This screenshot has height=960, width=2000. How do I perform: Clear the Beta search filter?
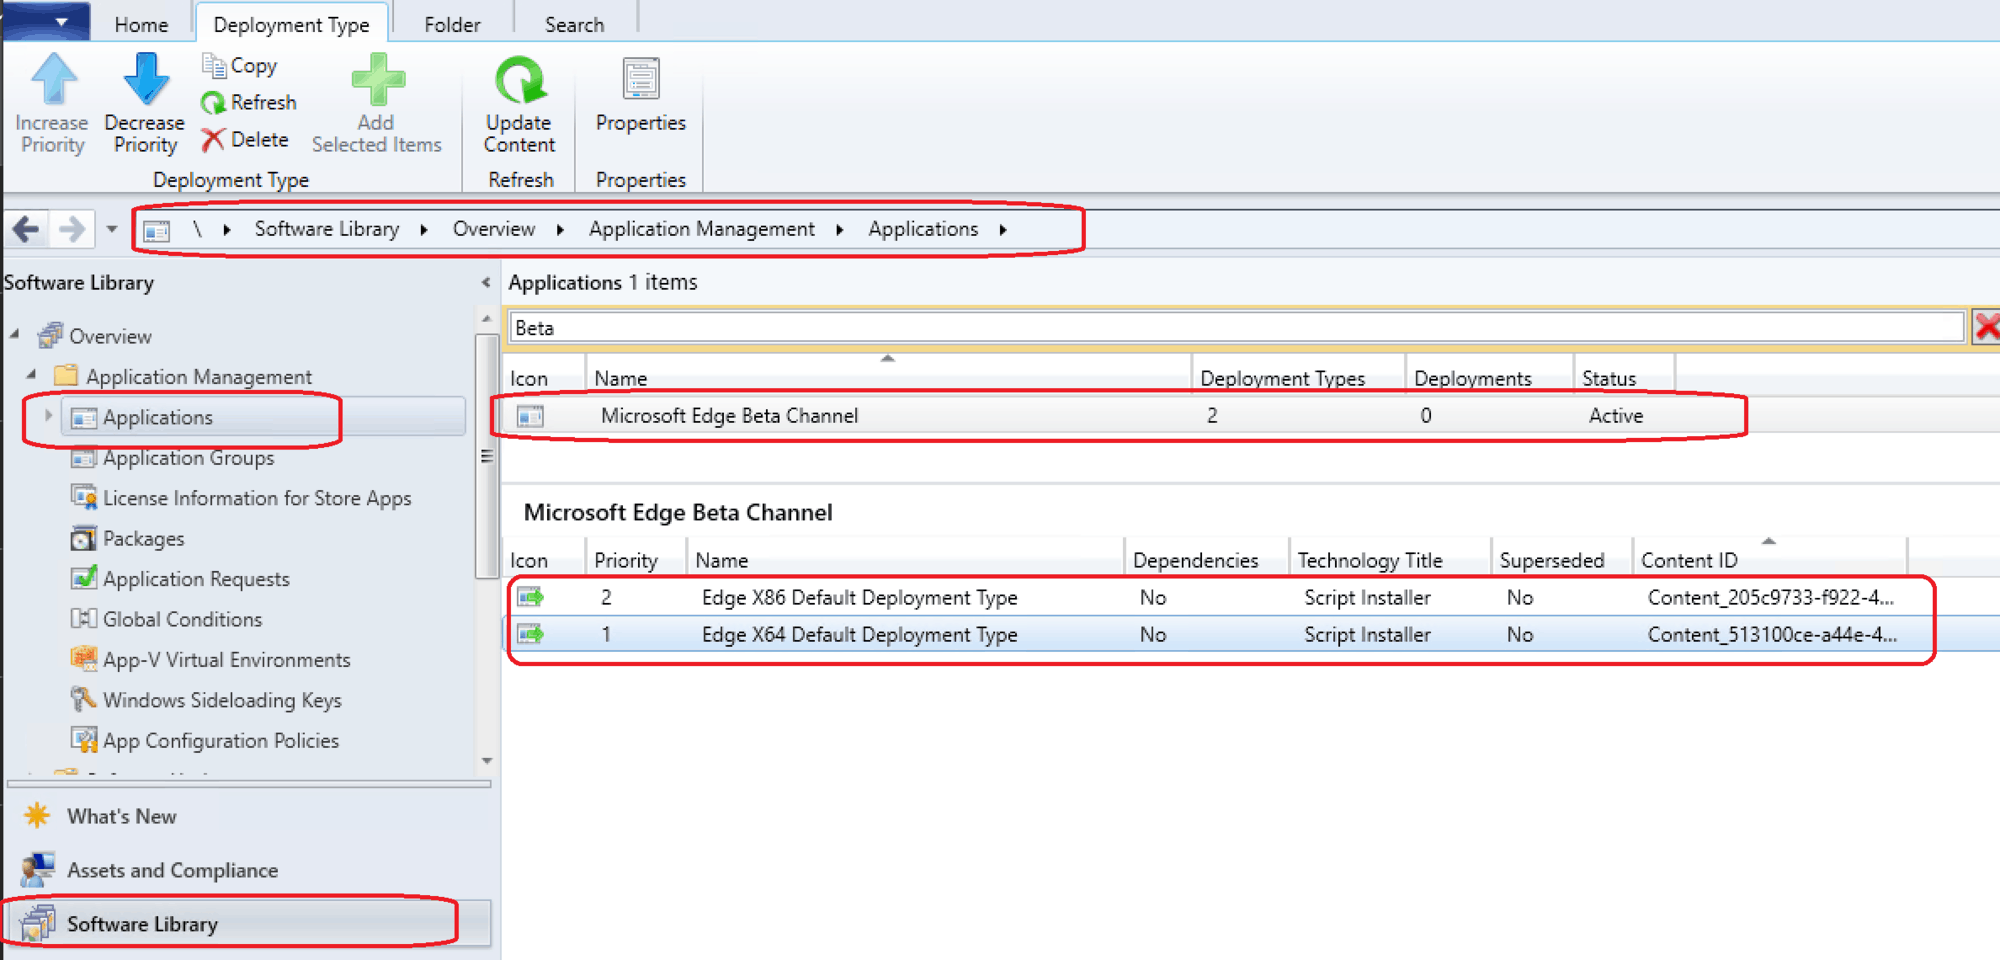(1985, 327)
